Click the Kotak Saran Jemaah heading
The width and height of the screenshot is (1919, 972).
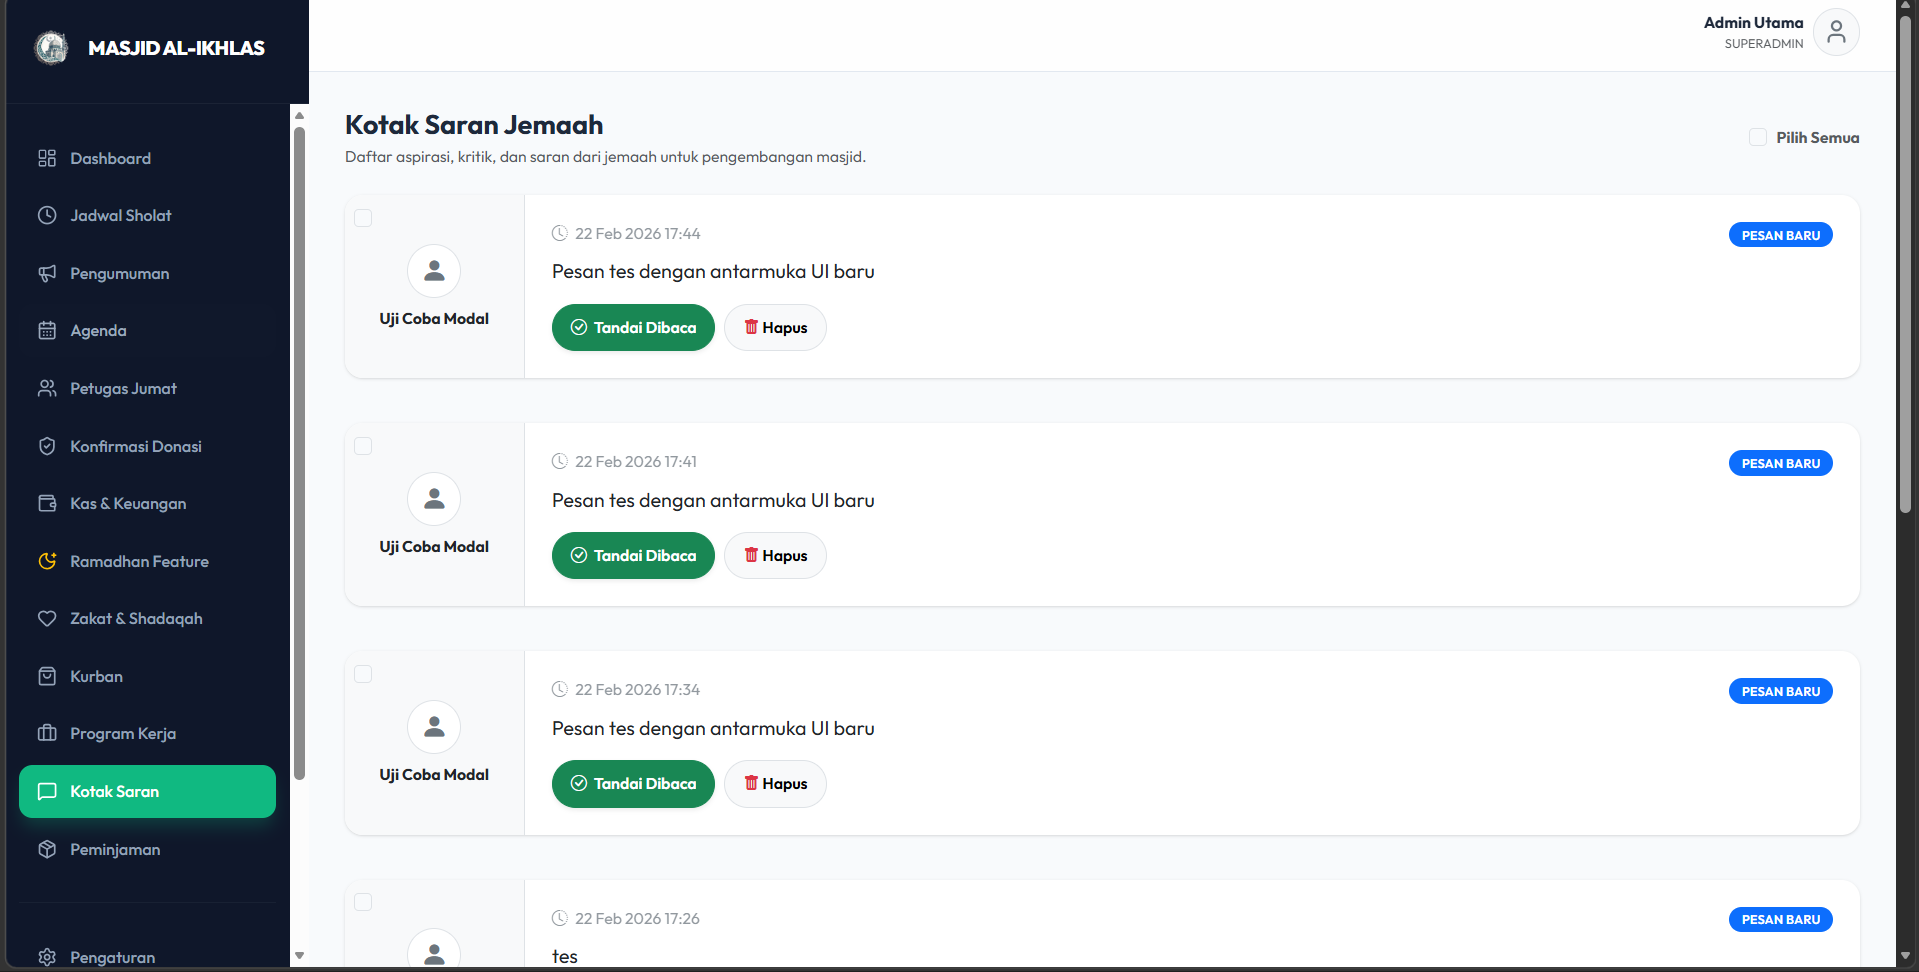[474, 125]
